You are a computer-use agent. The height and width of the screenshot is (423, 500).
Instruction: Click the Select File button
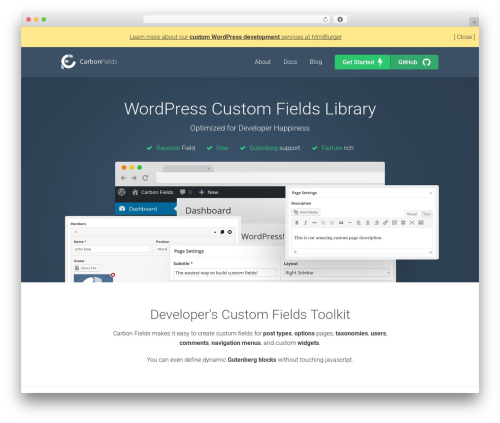click(x=86, y=268)
